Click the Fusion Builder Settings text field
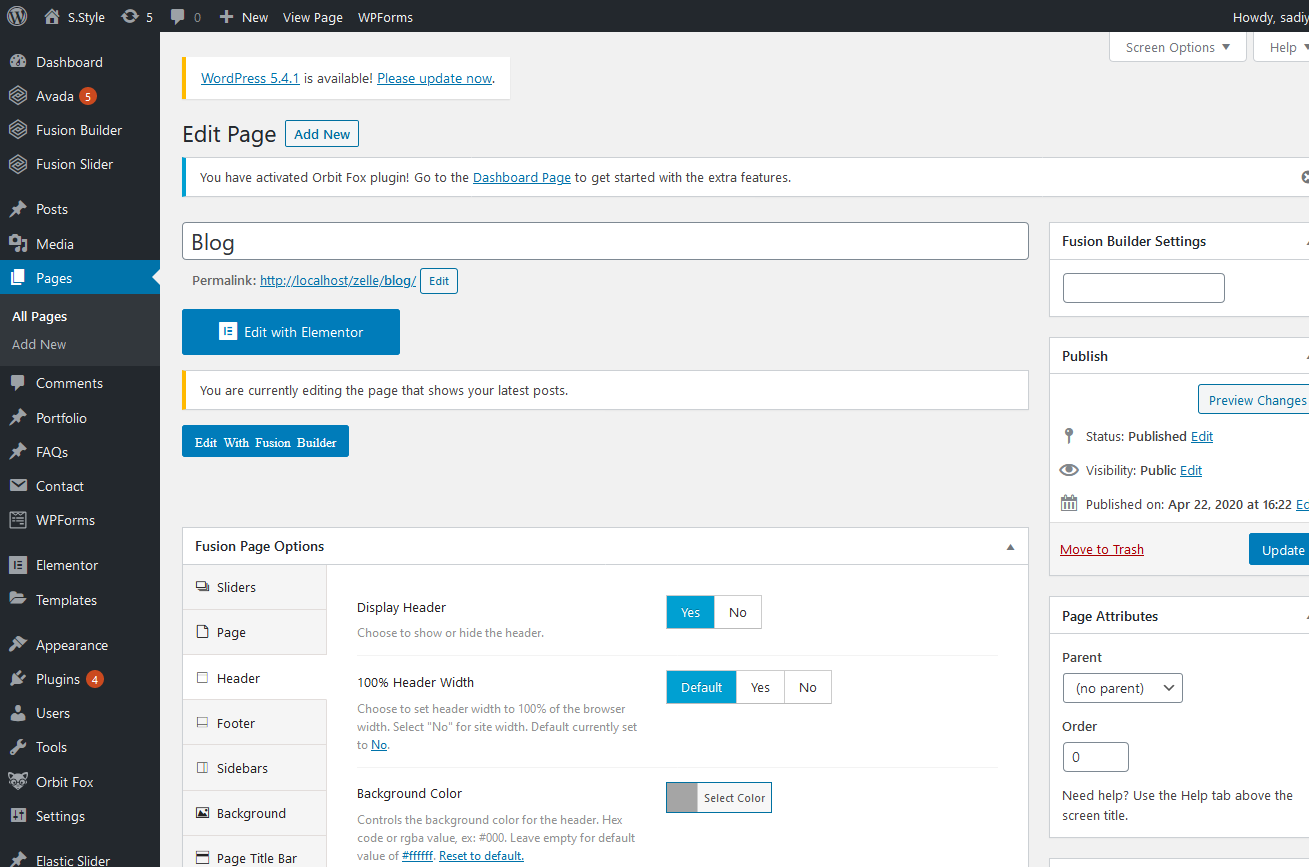 tap(1144, 288)
